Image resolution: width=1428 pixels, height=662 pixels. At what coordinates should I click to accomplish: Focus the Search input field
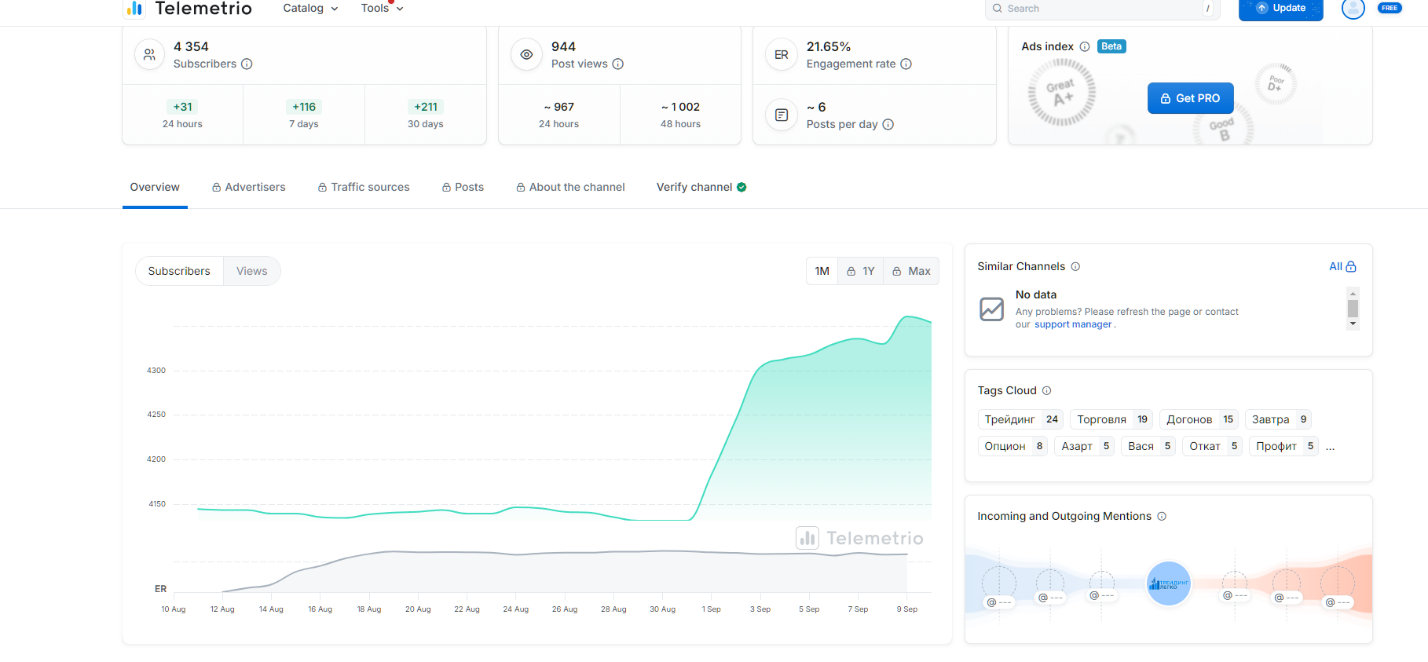pos(1100,8)
